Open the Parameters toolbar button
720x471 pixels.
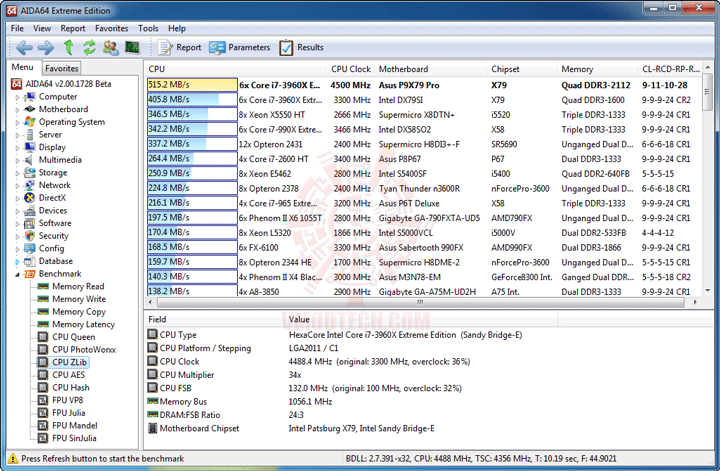[x=239, y=47]
